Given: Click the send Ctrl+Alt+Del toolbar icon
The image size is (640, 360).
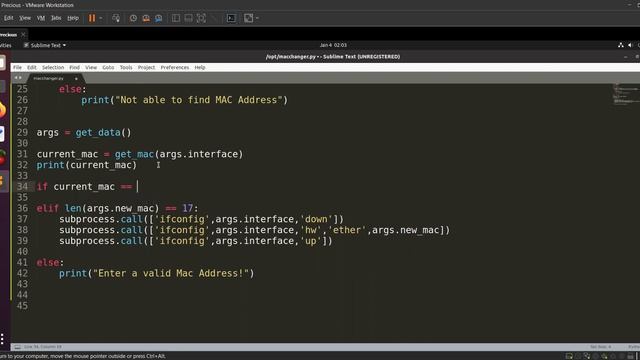Looking at the screenshot, I should point(116,18).
